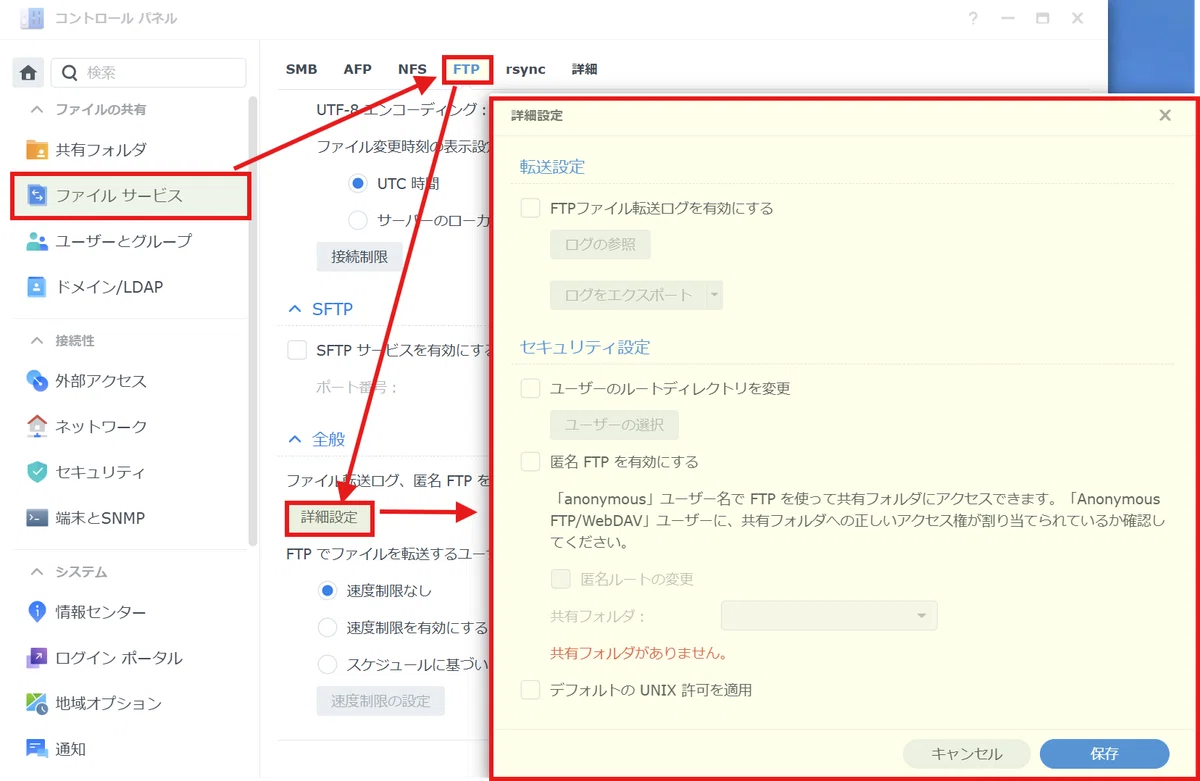Open ファイル サービス in the sidebar

pyautogui.click(x=130, y=195)
